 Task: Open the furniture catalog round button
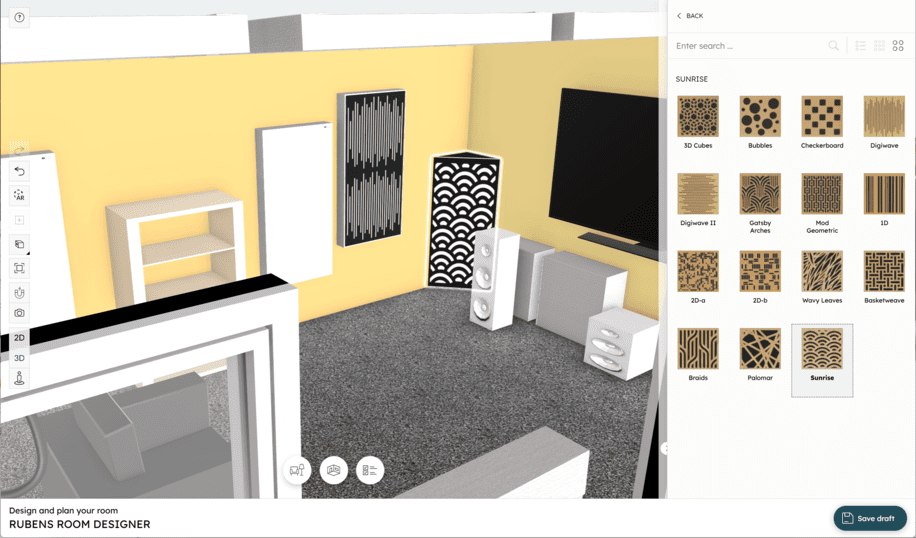click(x=297, y=470)
